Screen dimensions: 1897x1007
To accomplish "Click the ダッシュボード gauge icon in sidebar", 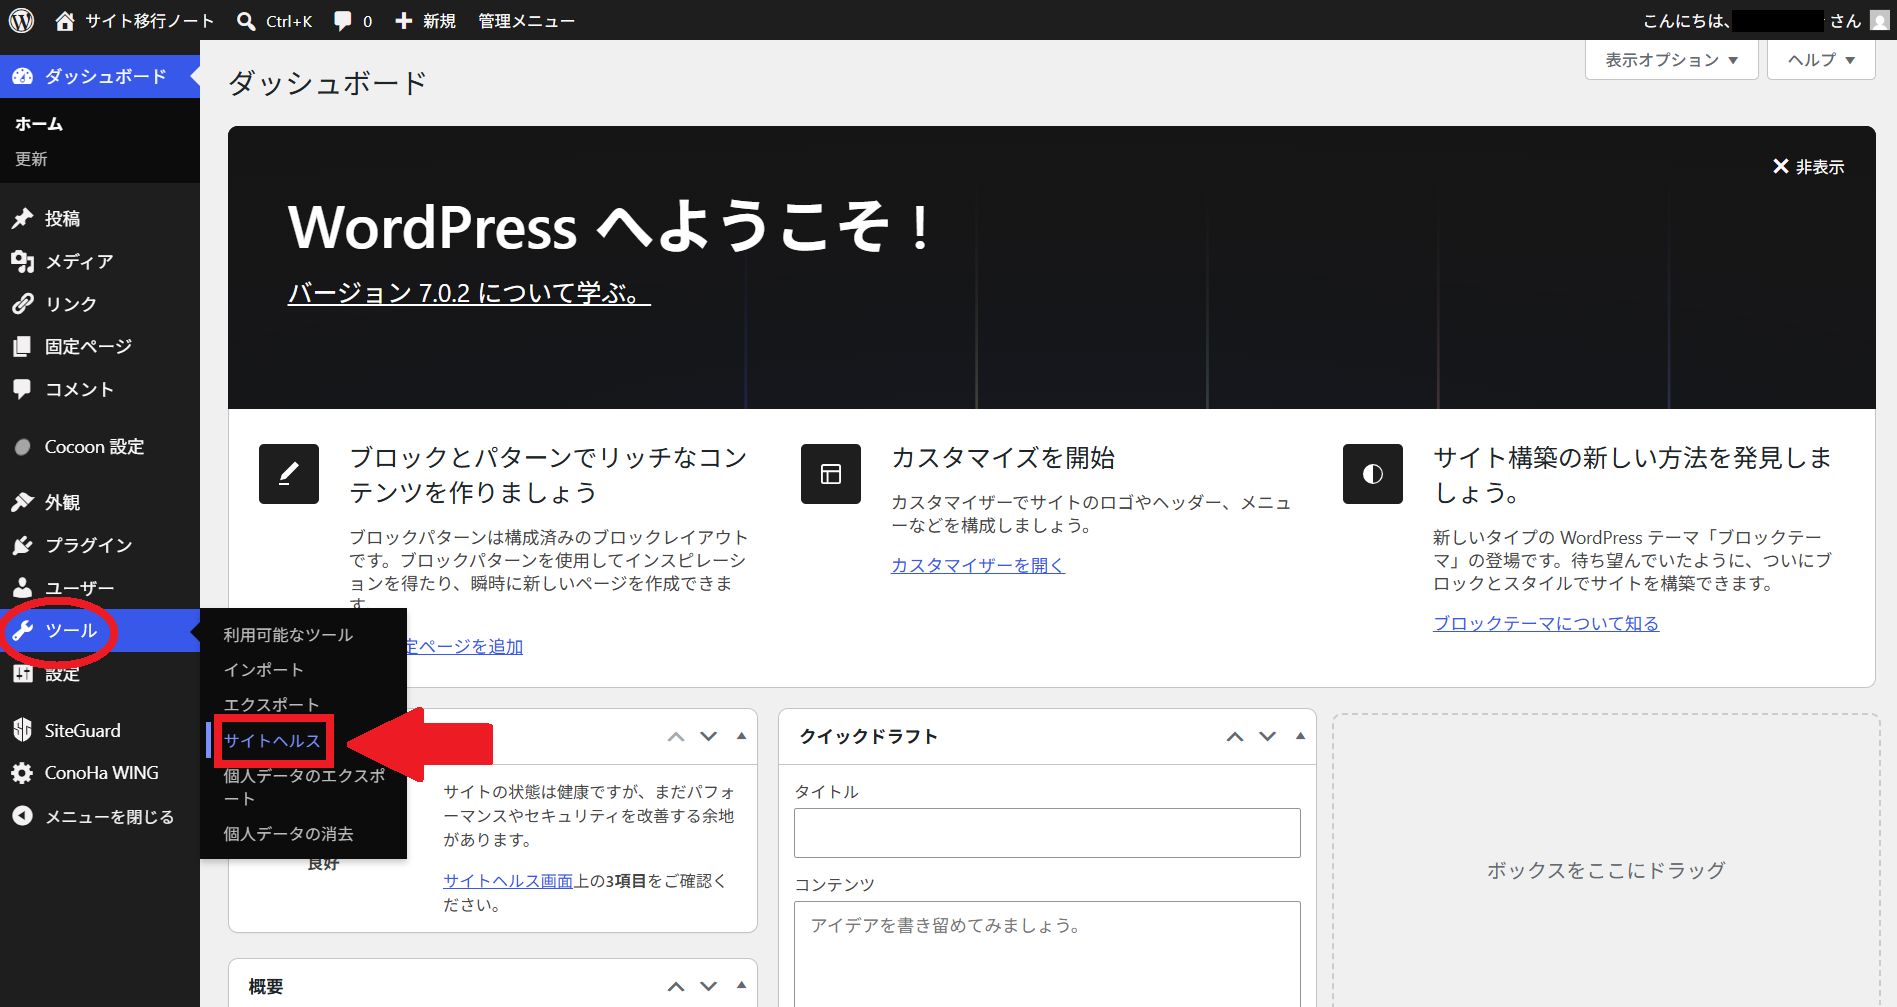I will [x=22, y=76].
